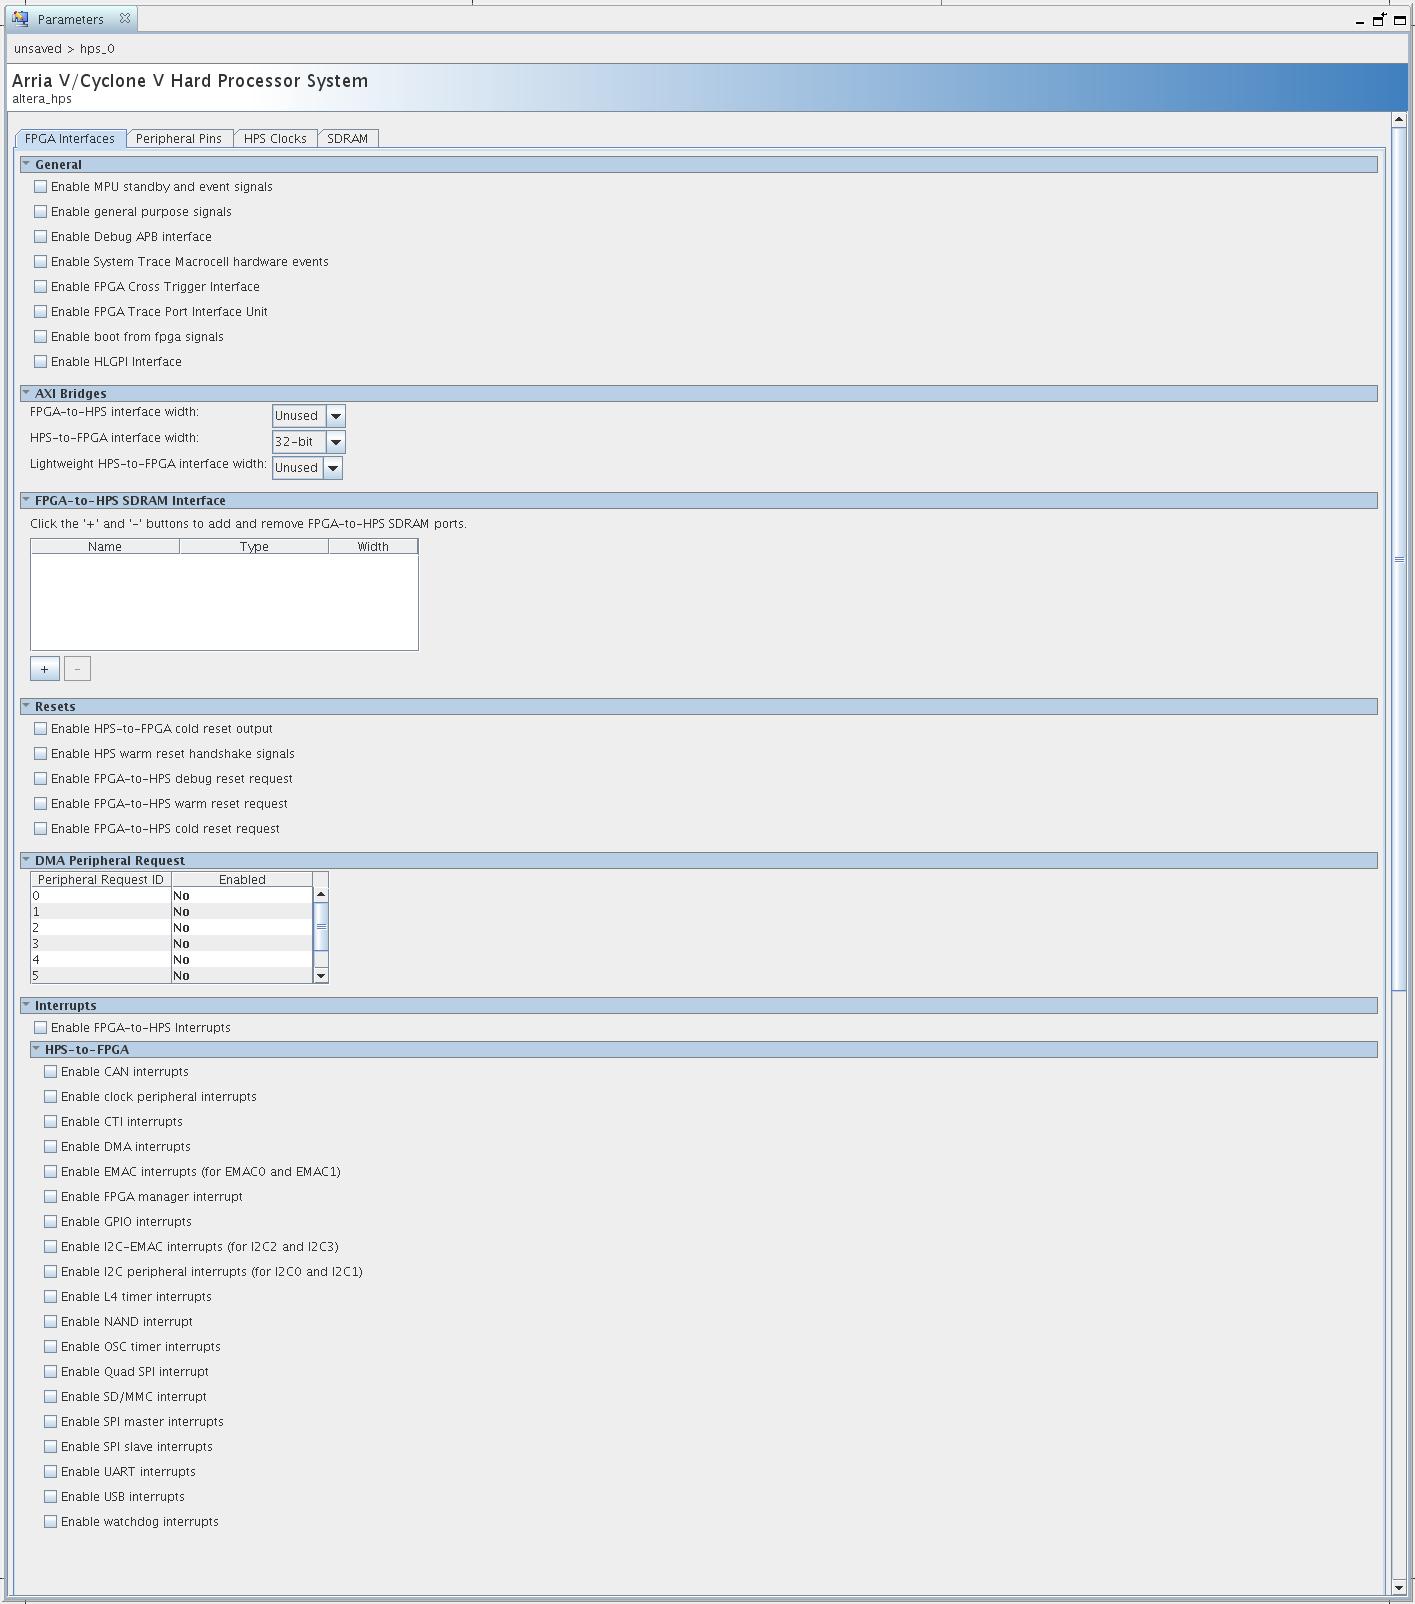This screenshot has width=1415, height=1604.
Task: Enable FPGA Trace Port Interface Unit
Action: point(41,312)
